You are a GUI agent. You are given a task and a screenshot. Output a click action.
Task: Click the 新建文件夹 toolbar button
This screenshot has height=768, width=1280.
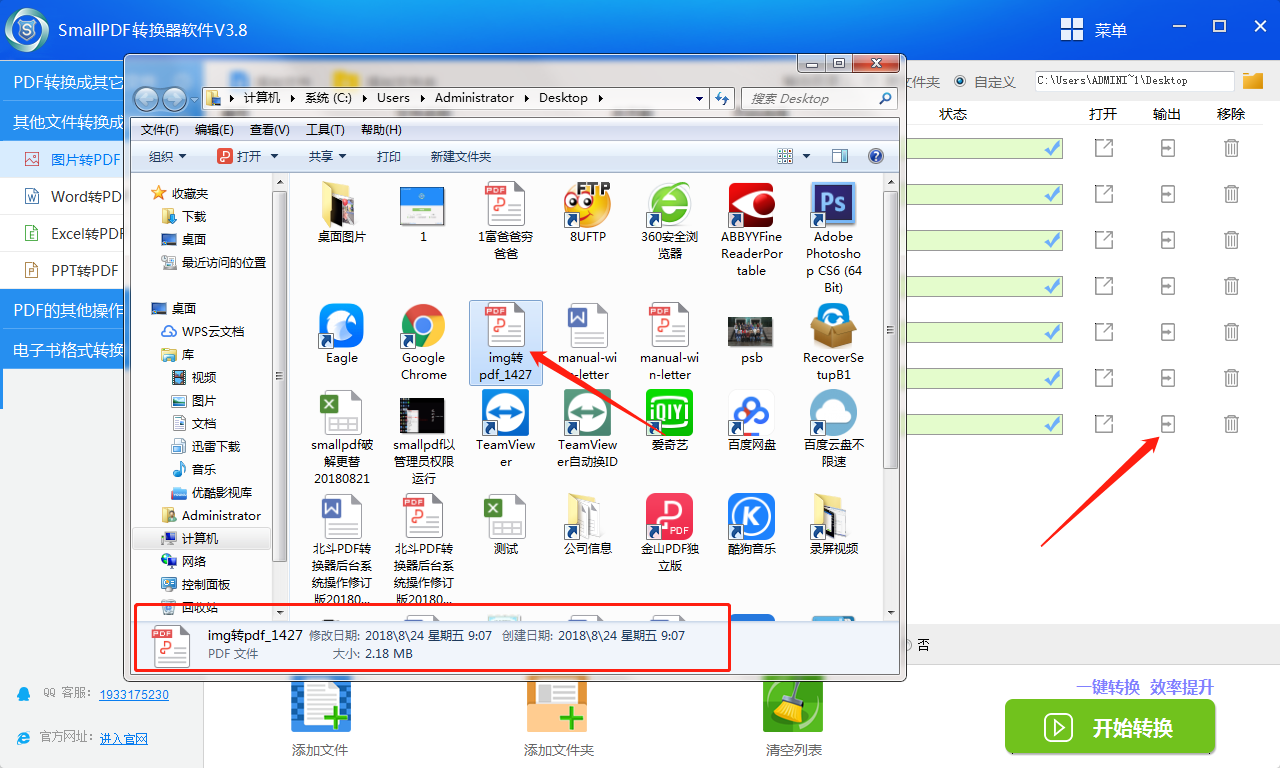[x=461, y=156]
